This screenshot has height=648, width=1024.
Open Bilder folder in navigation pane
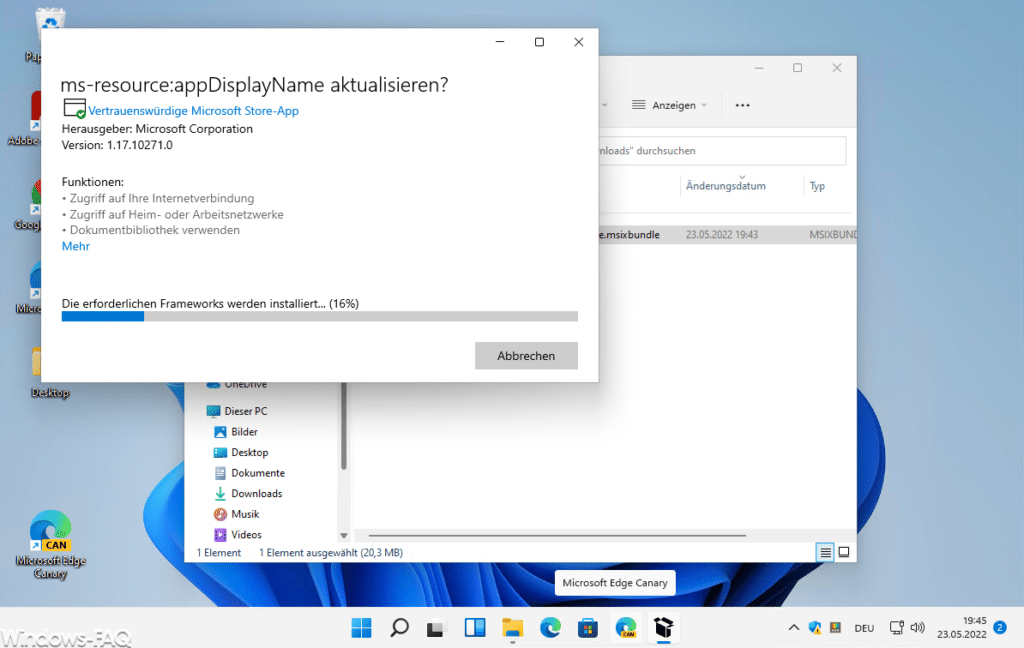(236, 432)
